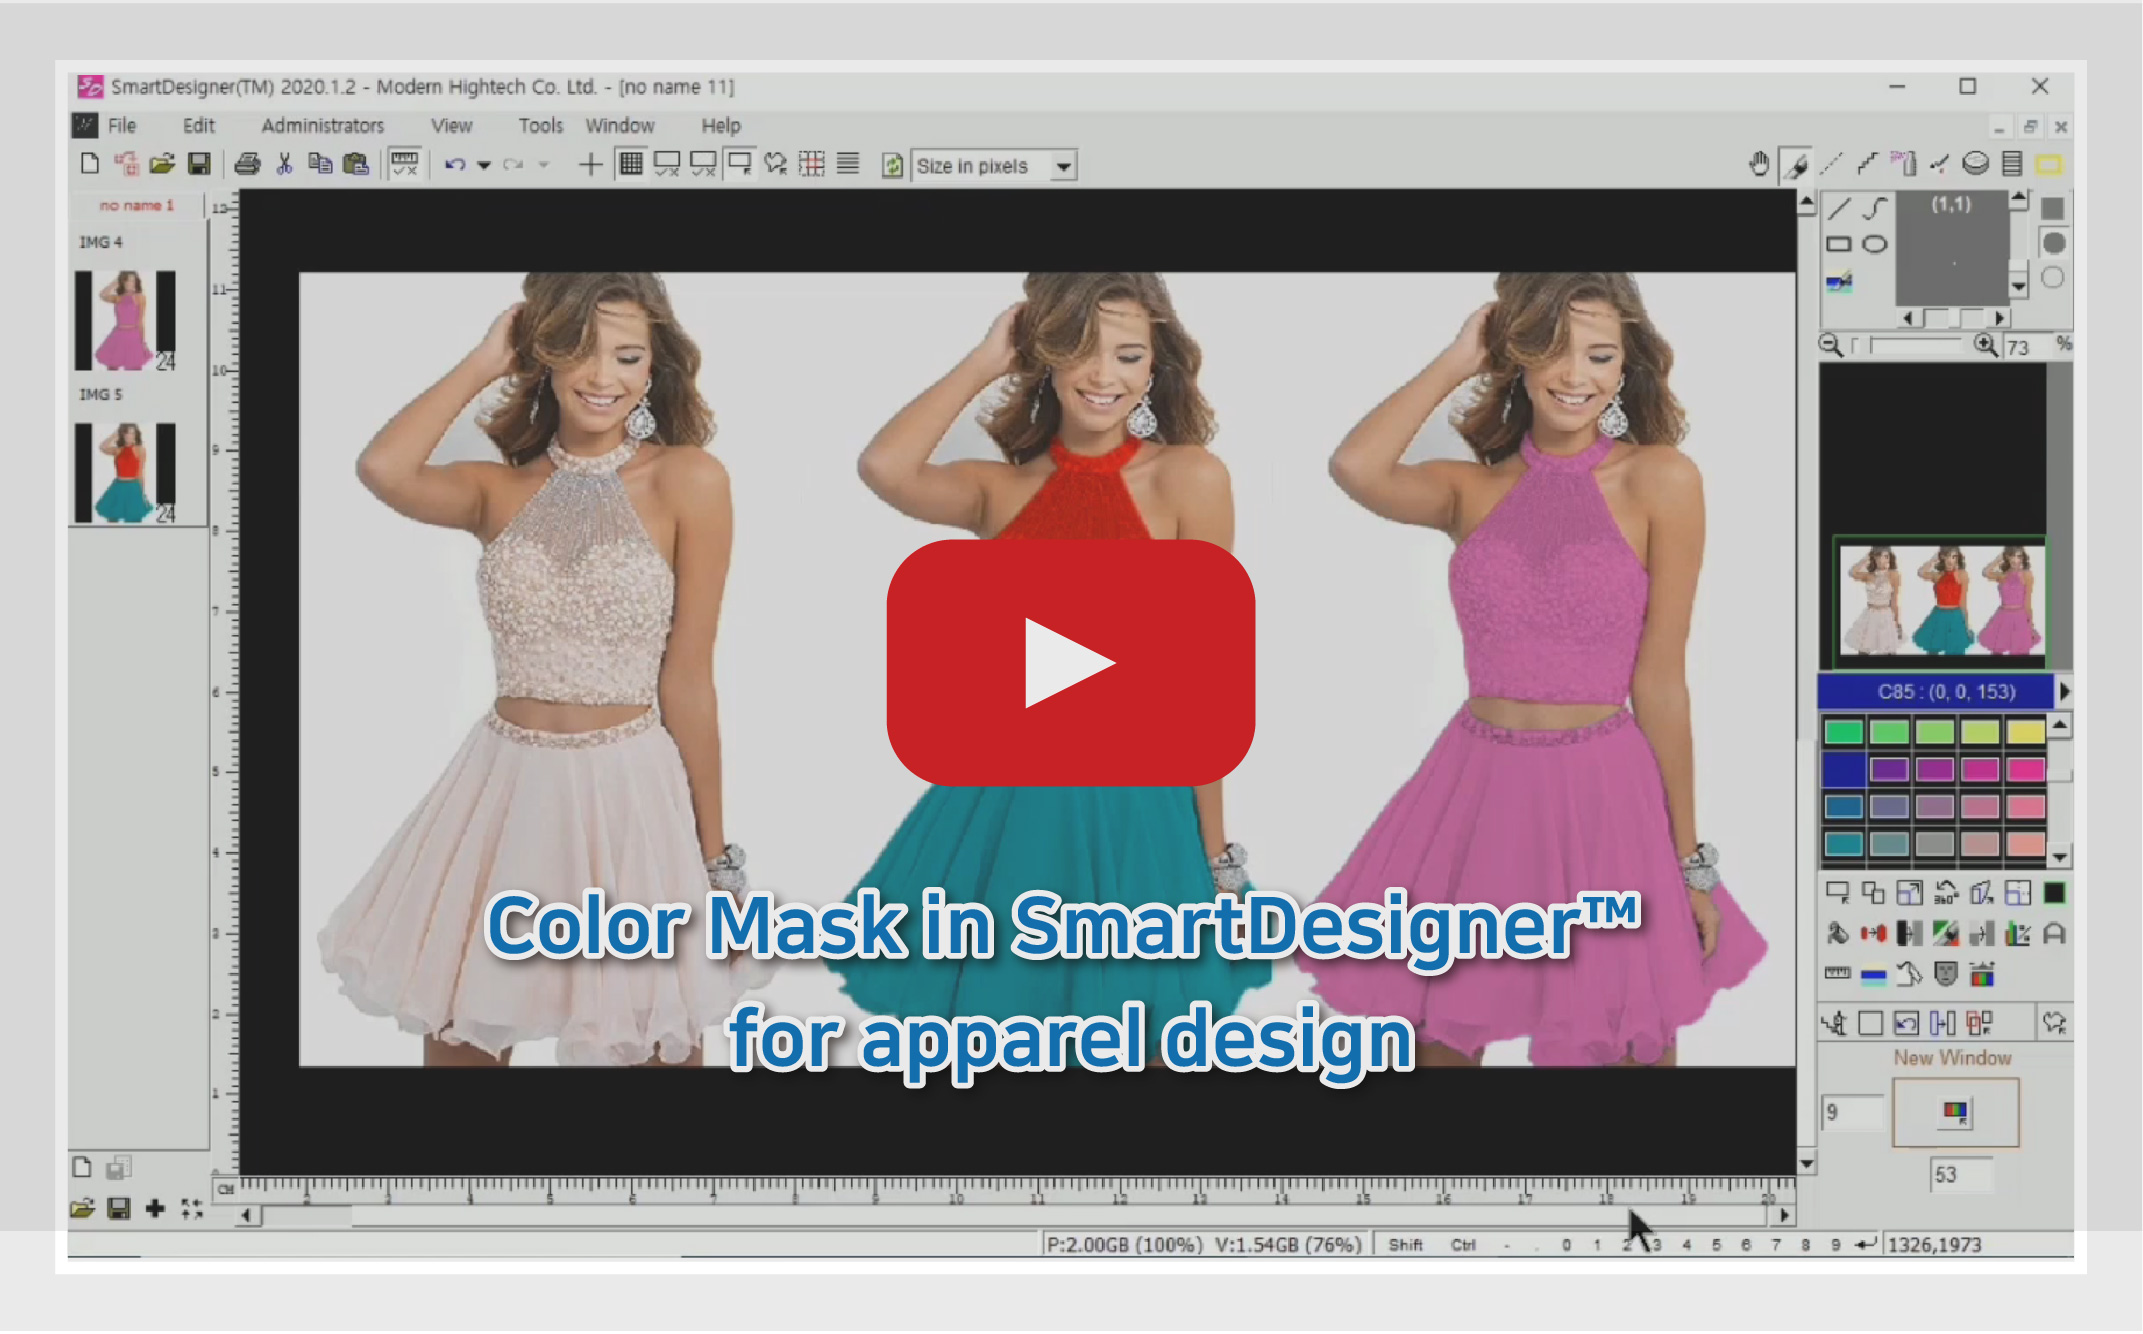Click the New document icon in toolbar
This screenshot has height=1334, width=2143.
coord(90,164)
